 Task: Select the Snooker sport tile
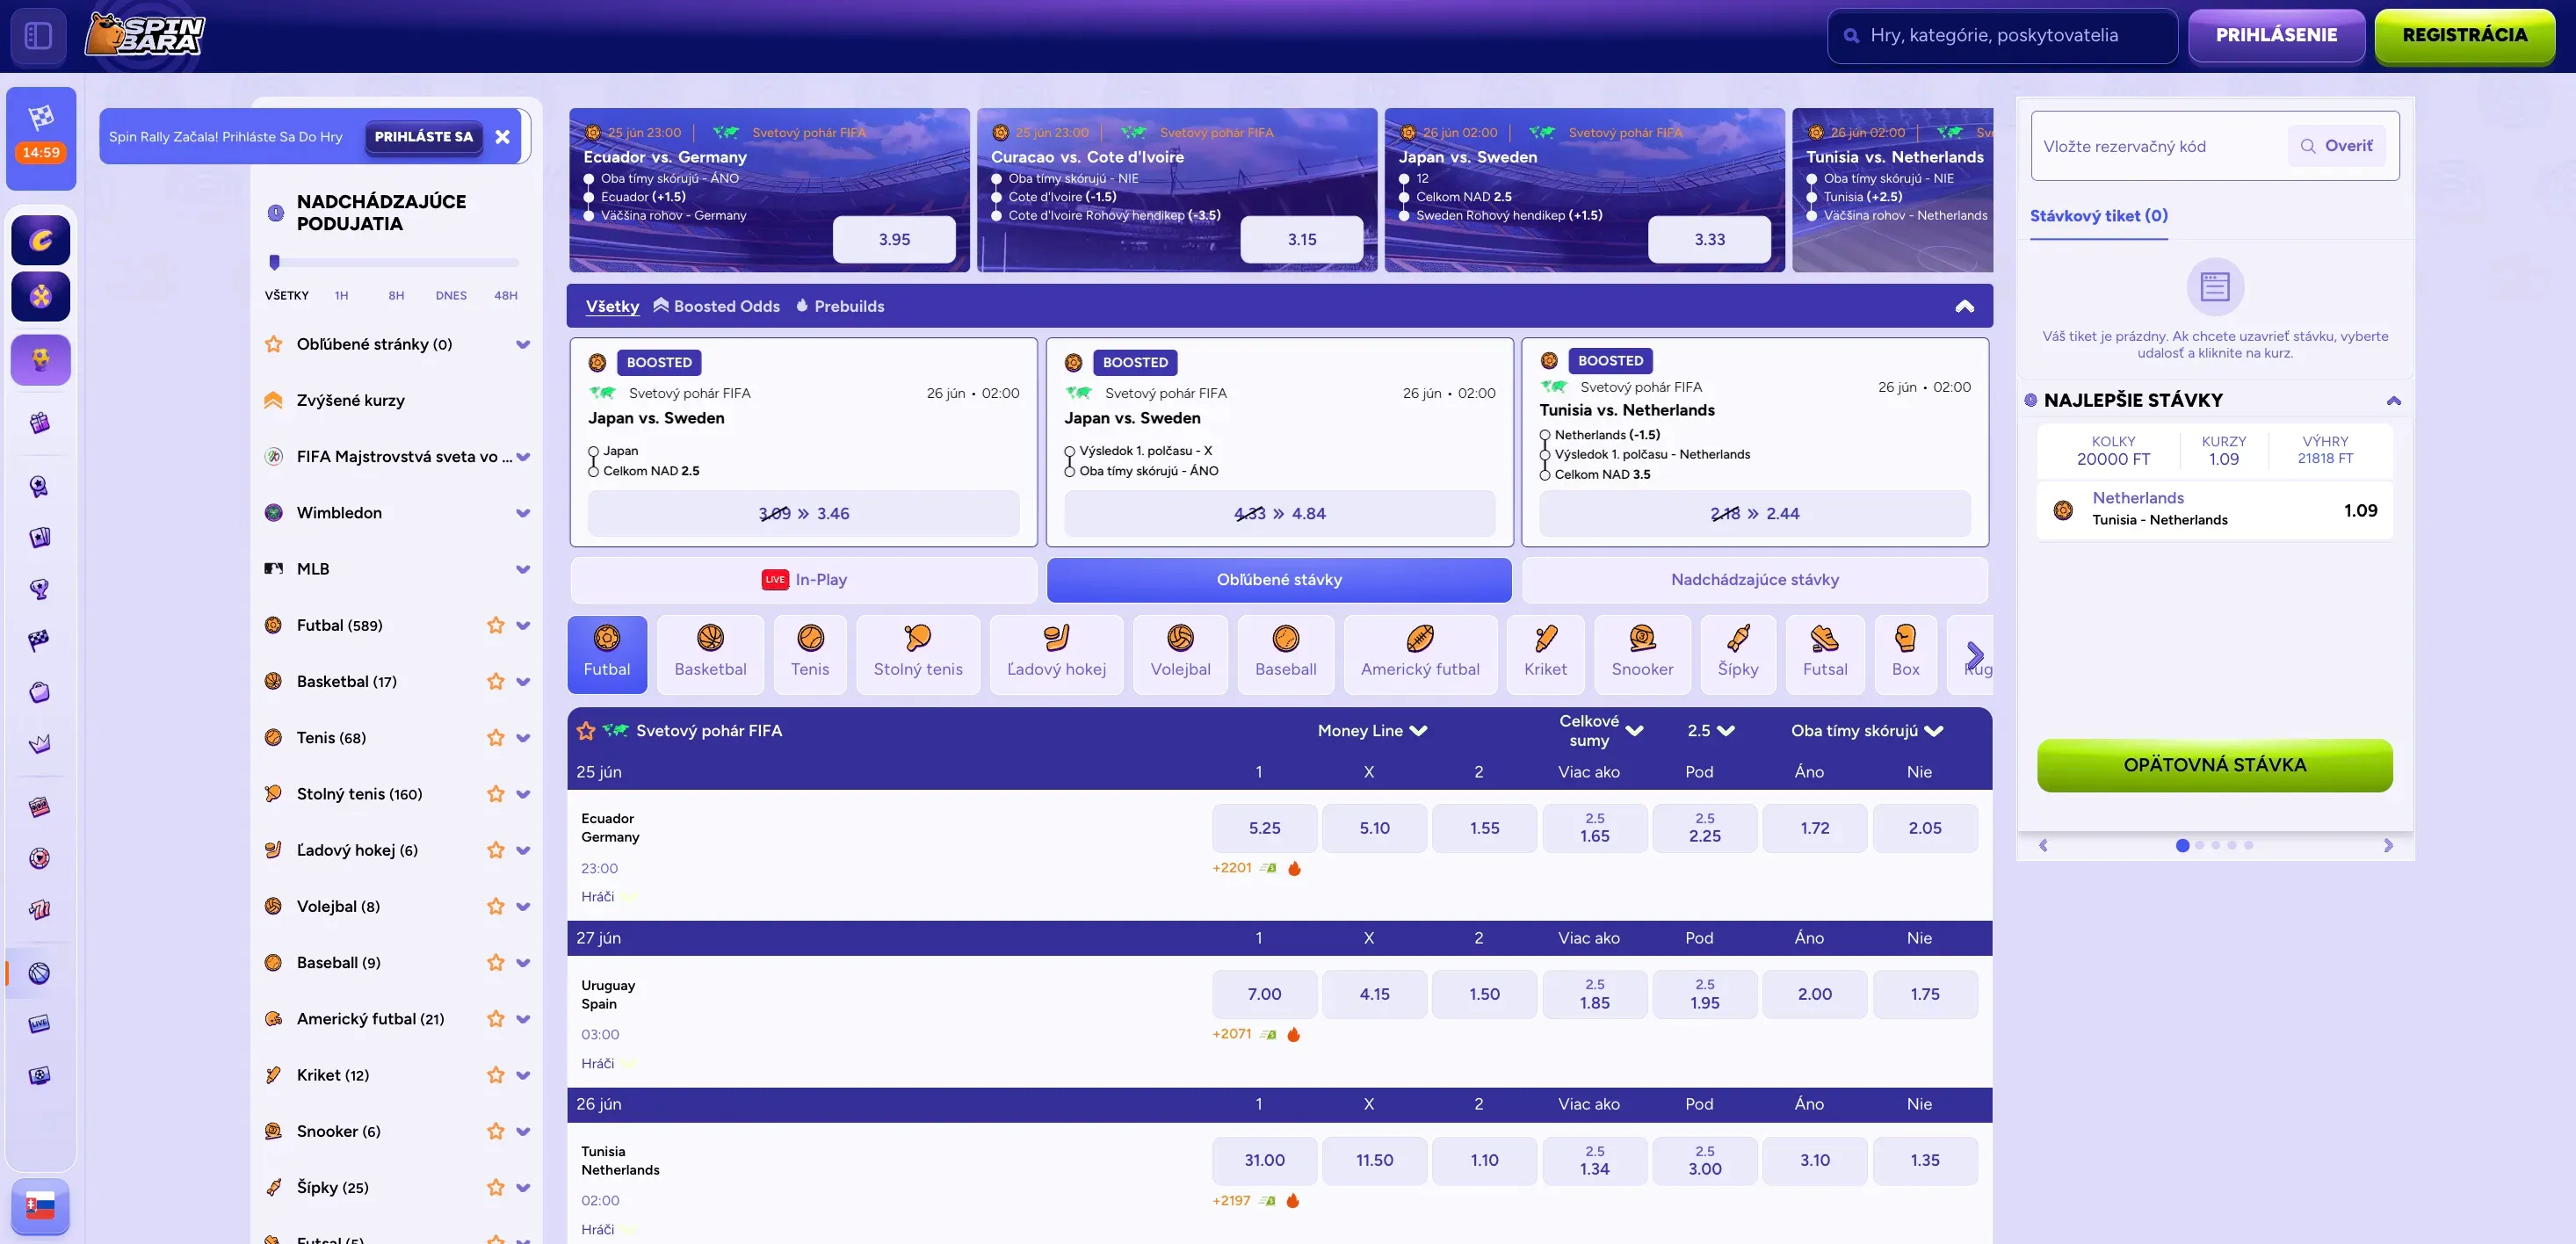point(1642,654)
